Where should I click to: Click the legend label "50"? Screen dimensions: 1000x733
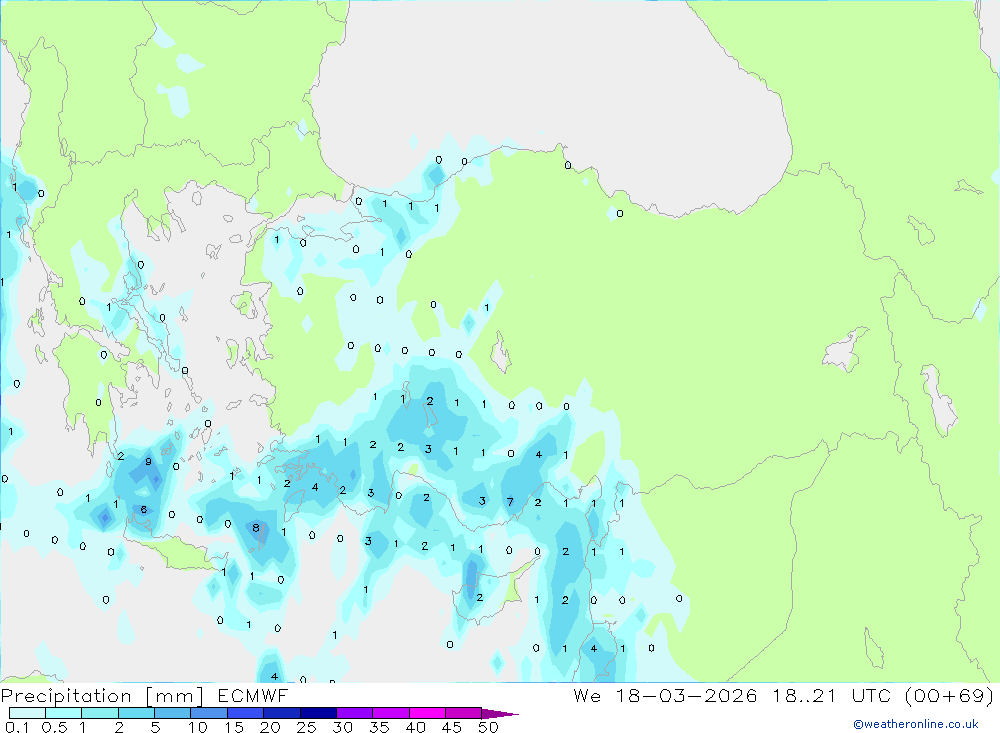pos(488,727)
